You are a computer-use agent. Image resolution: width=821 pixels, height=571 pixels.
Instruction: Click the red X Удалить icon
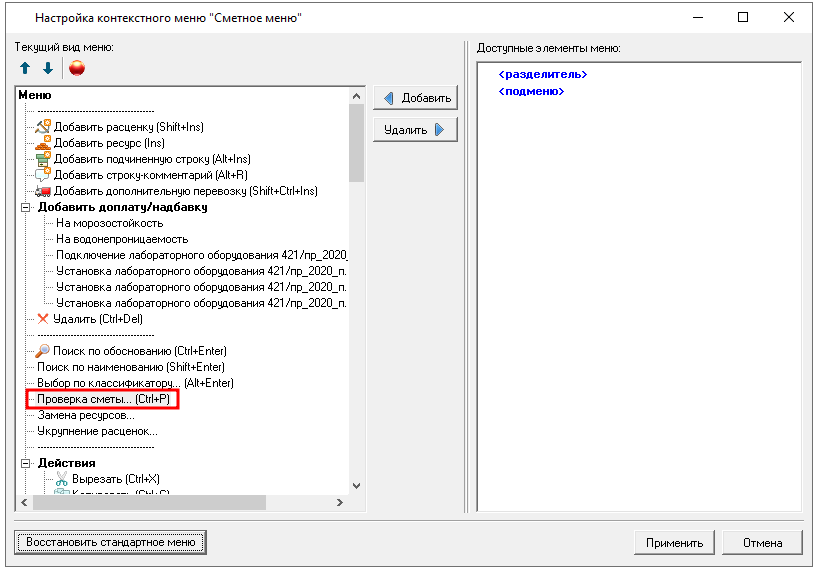[x=43, y=319]
